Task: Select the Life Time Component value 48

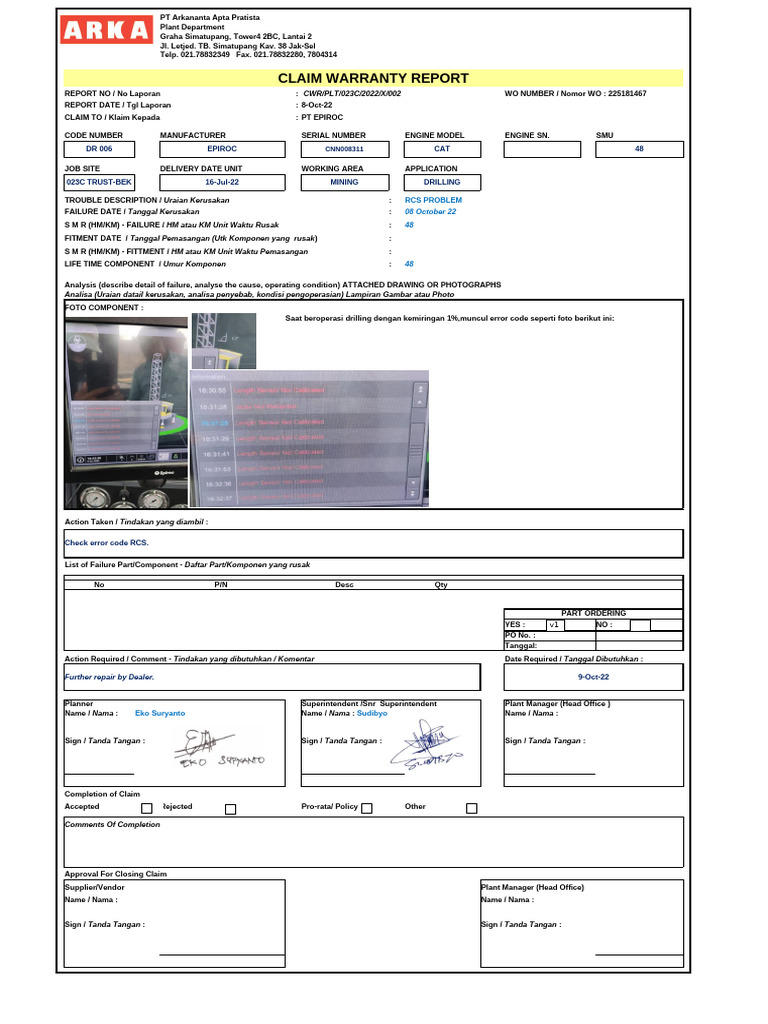Action: [409, 264]
